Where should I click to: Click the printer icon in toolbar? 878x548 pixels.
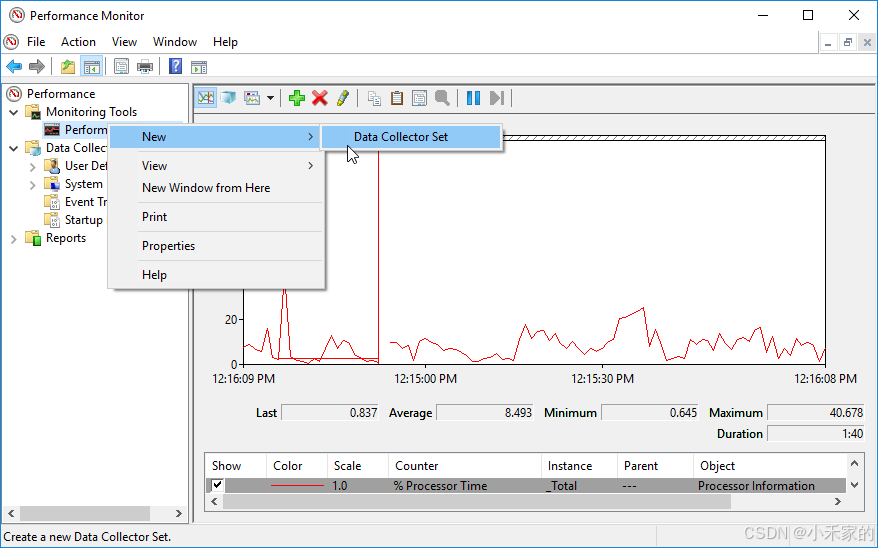(145, 67)
